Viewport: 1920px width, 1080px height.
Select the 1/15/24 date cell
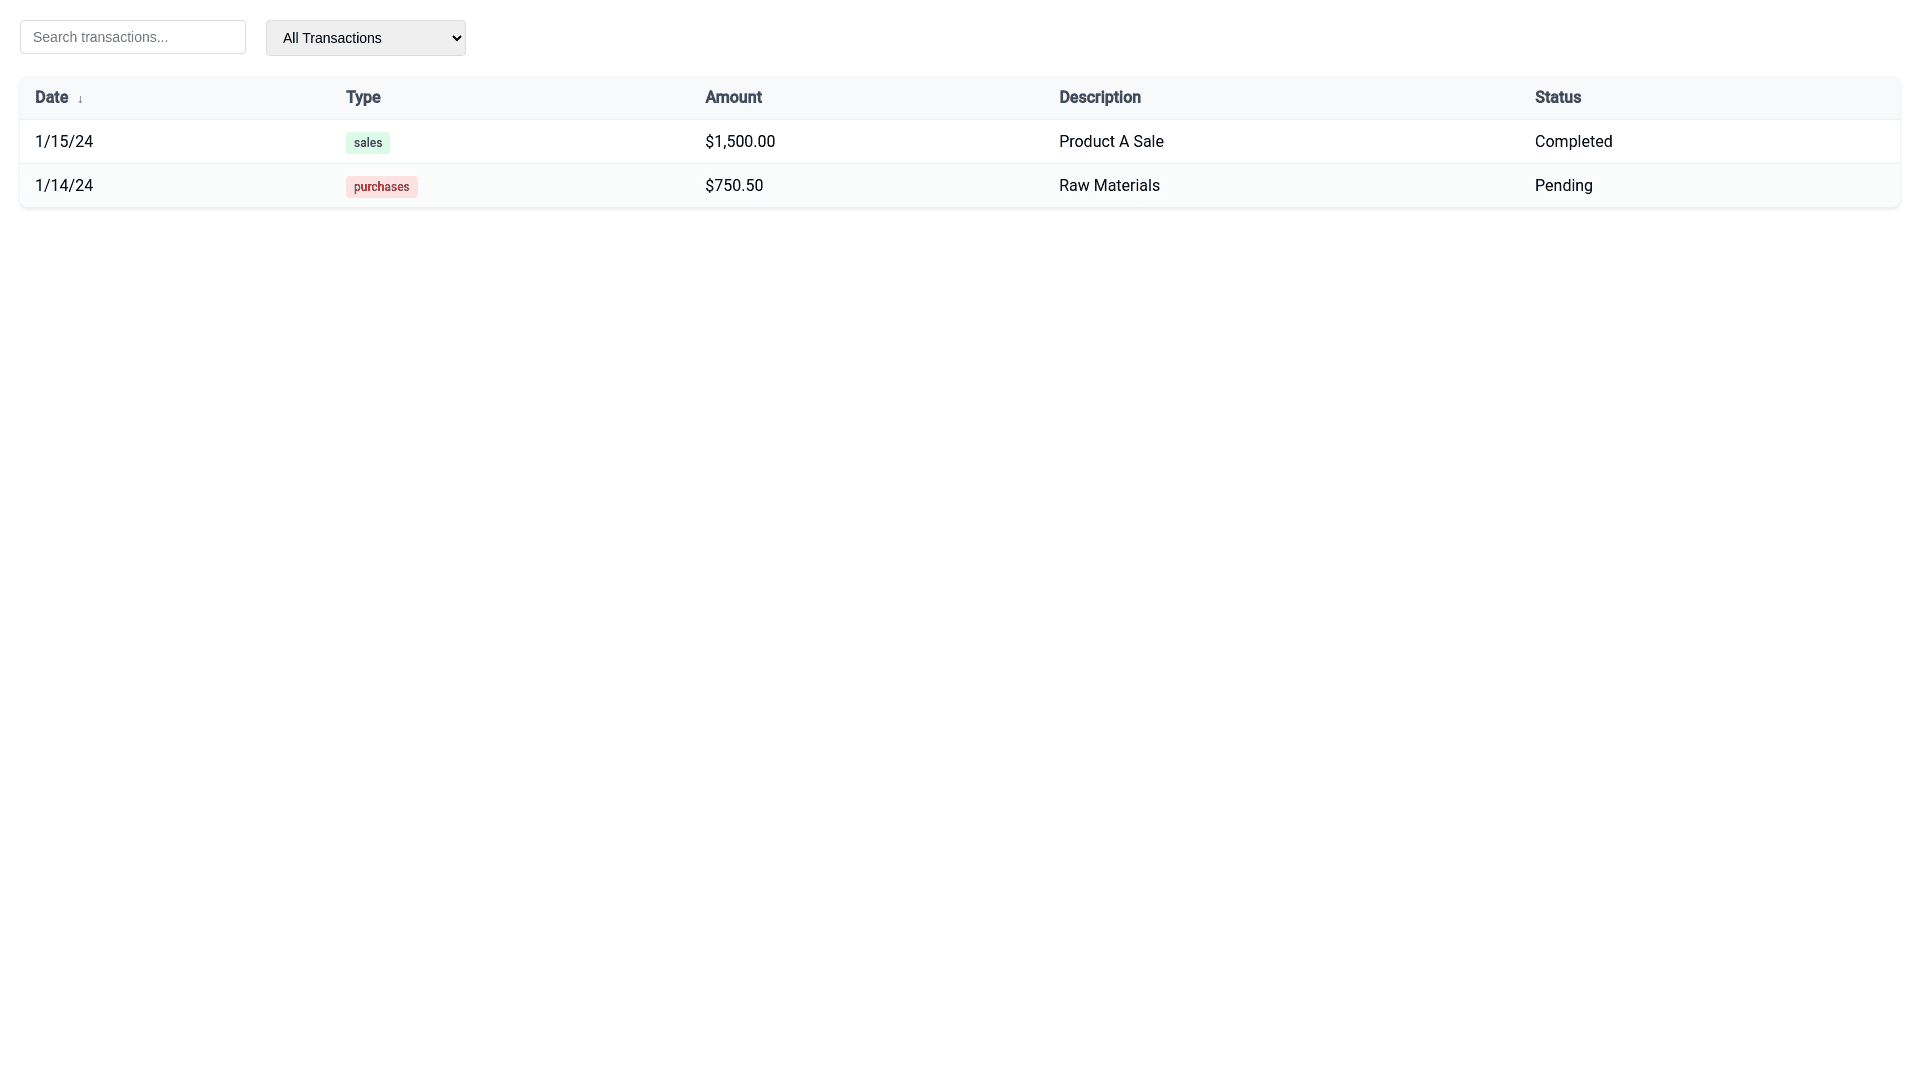coord(64,142)
